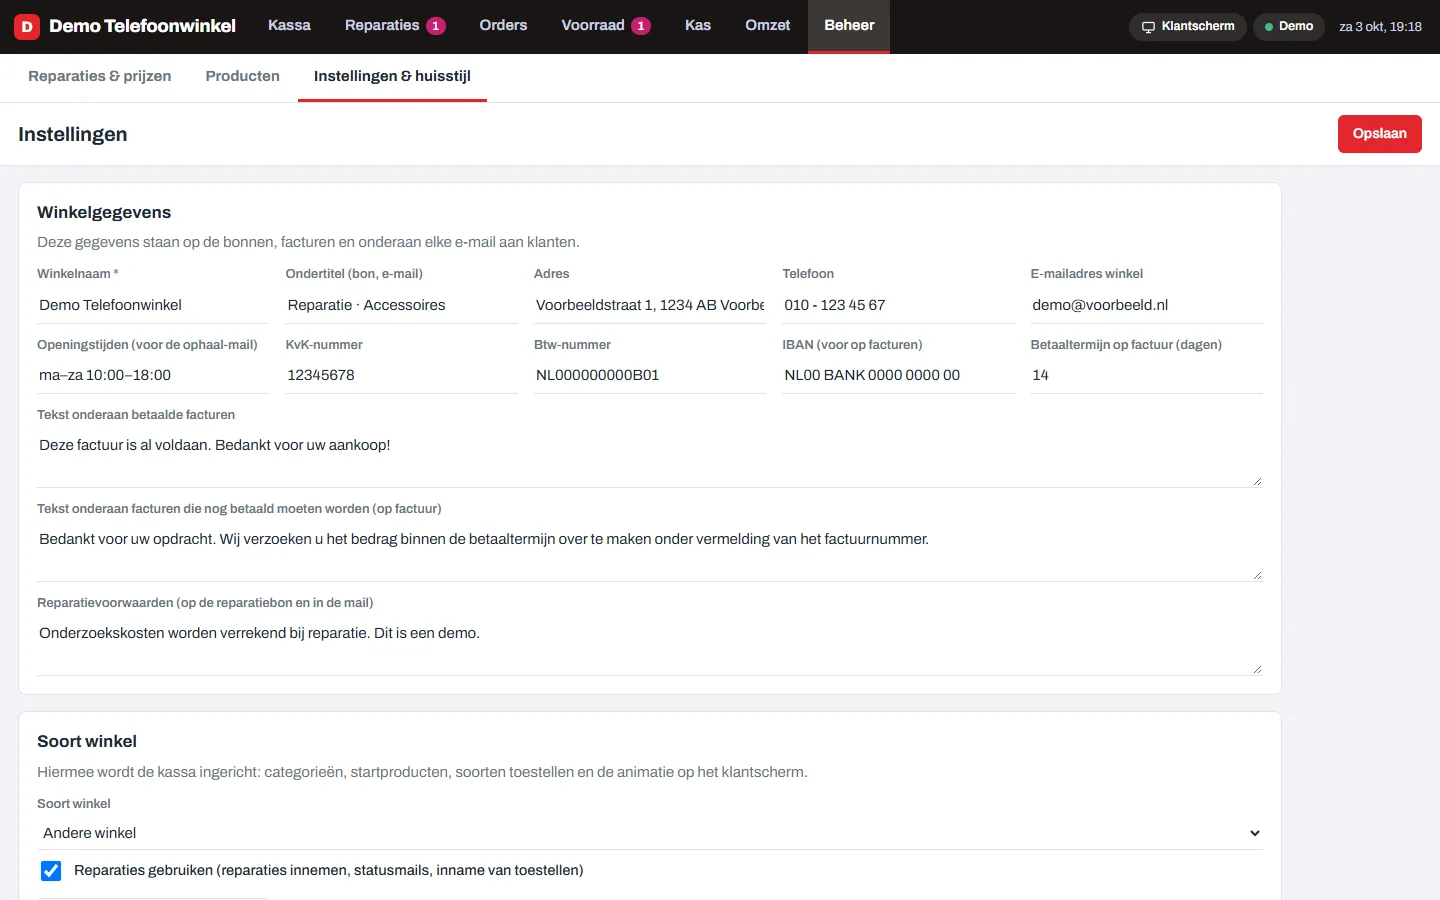Click the Openingstijden input field
Viewport: 1440px width, 900px height.
click(x=153, y=376)
